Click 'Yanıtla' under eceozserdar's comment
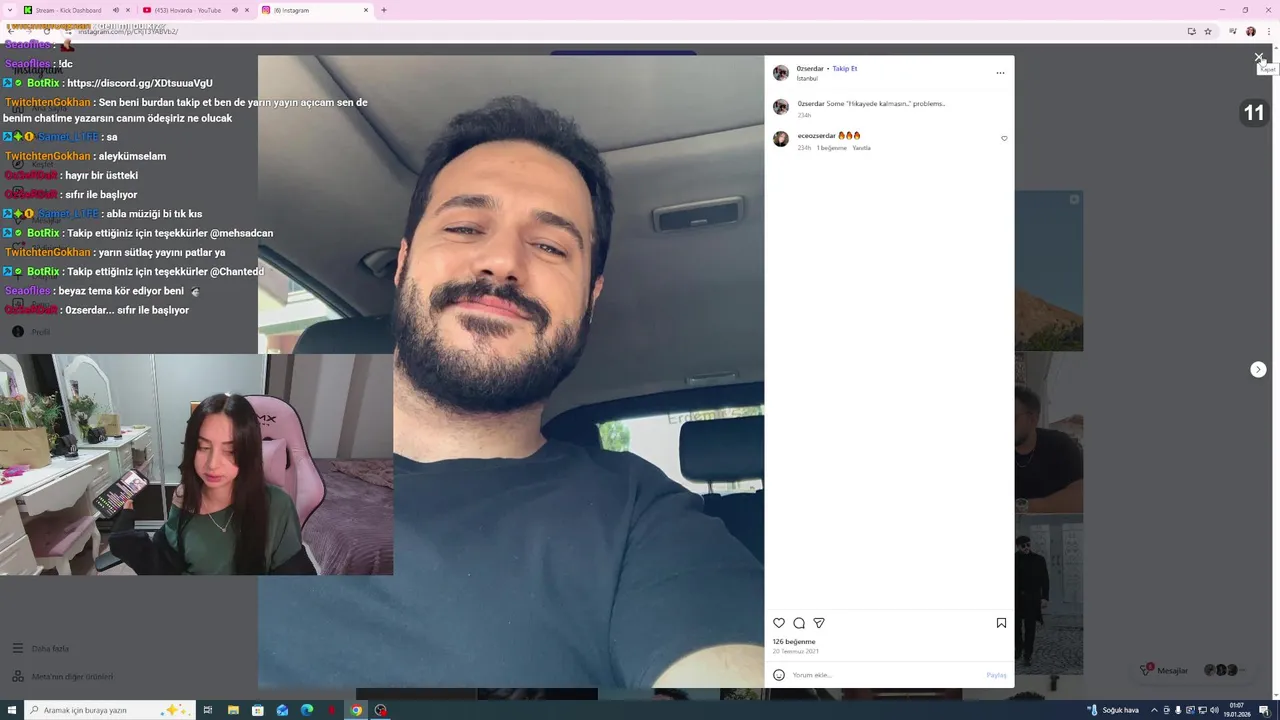Screen dimensions: 1280x720 (x=861, y=148)
